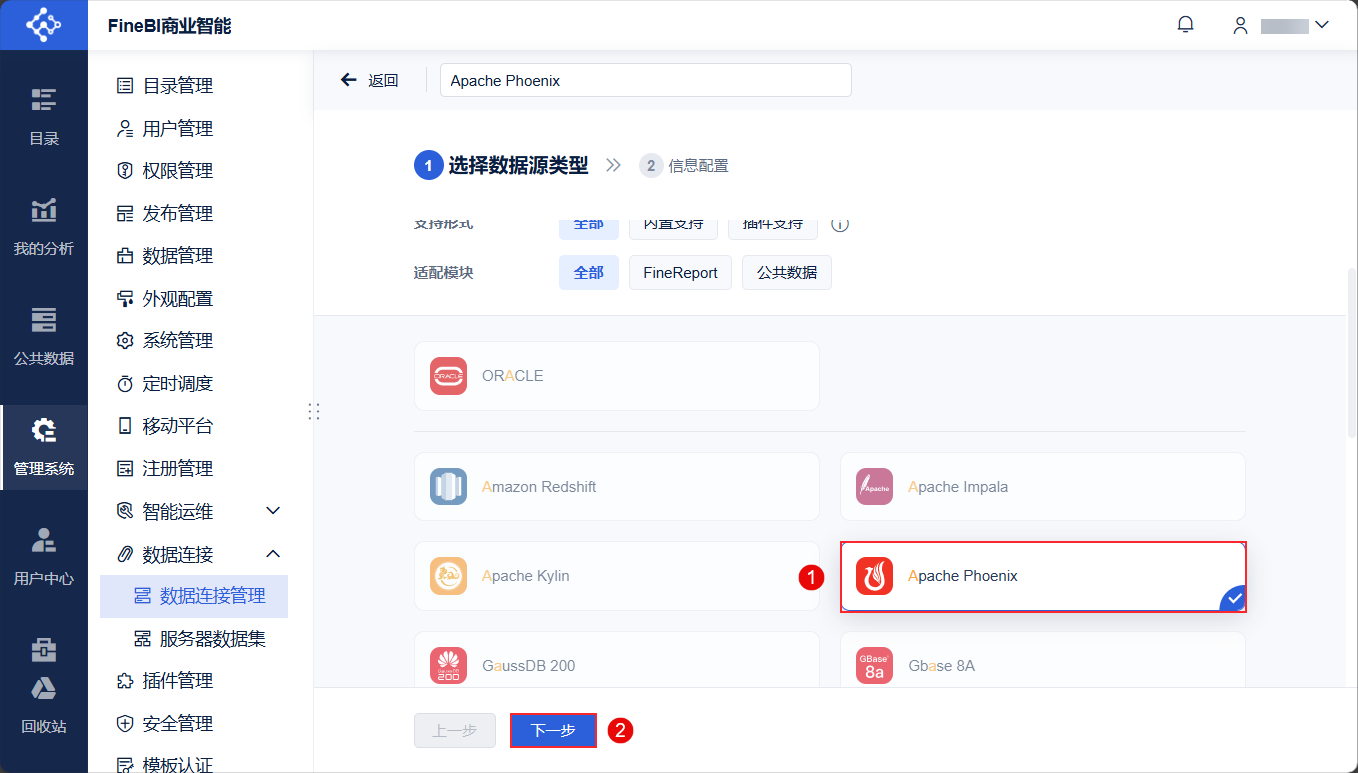Click the 系统管理 gear icon
Image resolution: width=1358 pixels, height=773 pixels.
tap(125, 341)
